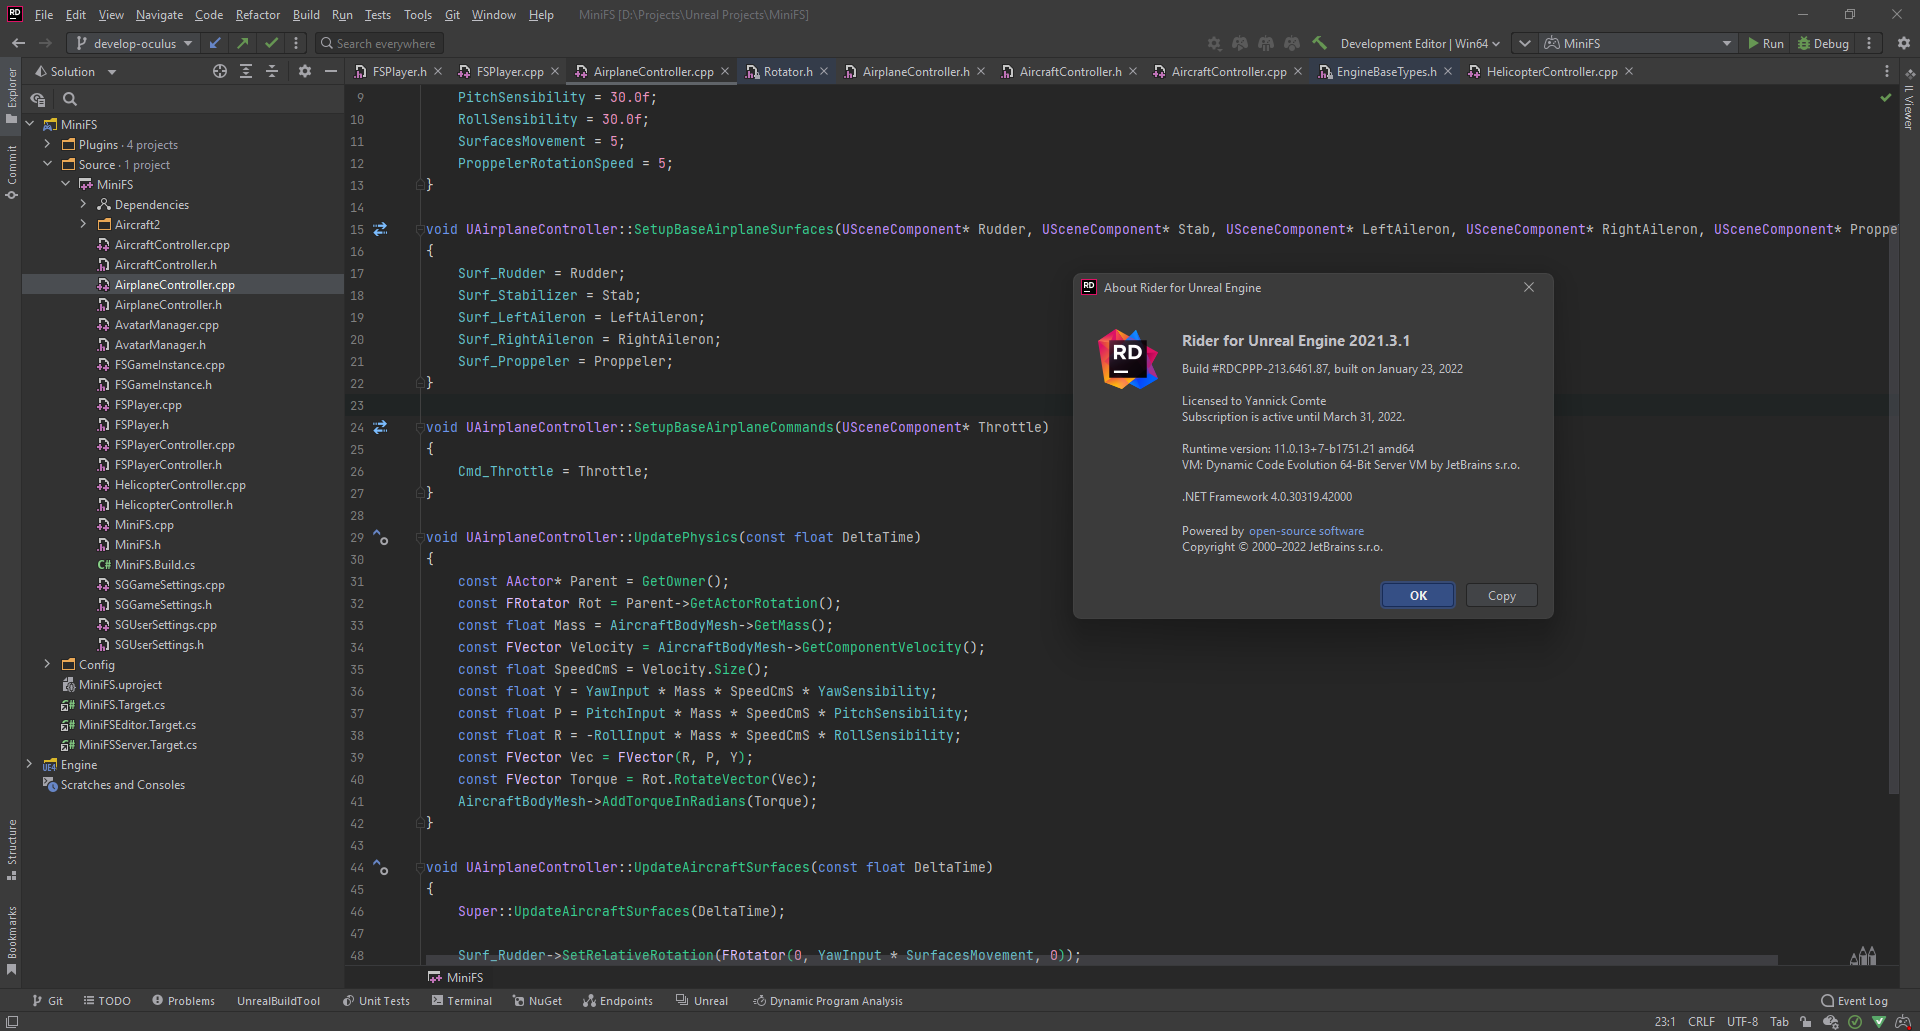
Task: Click the show-all-files eye icon in the explorer toolbar
Action: [x=38, y=99]
